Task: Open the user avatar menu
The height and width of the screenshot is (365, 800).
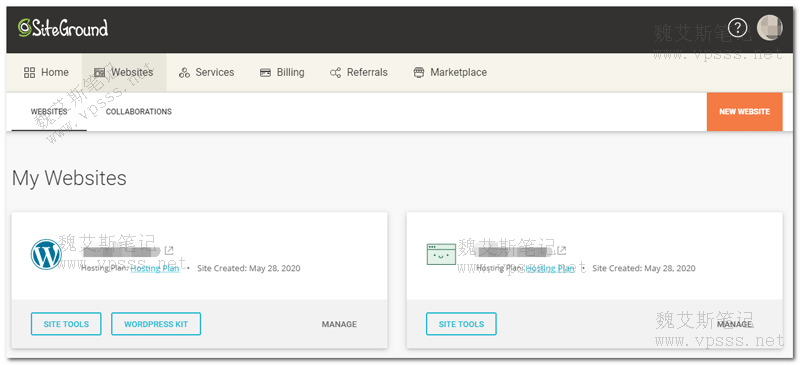Action: pos(770,28)
